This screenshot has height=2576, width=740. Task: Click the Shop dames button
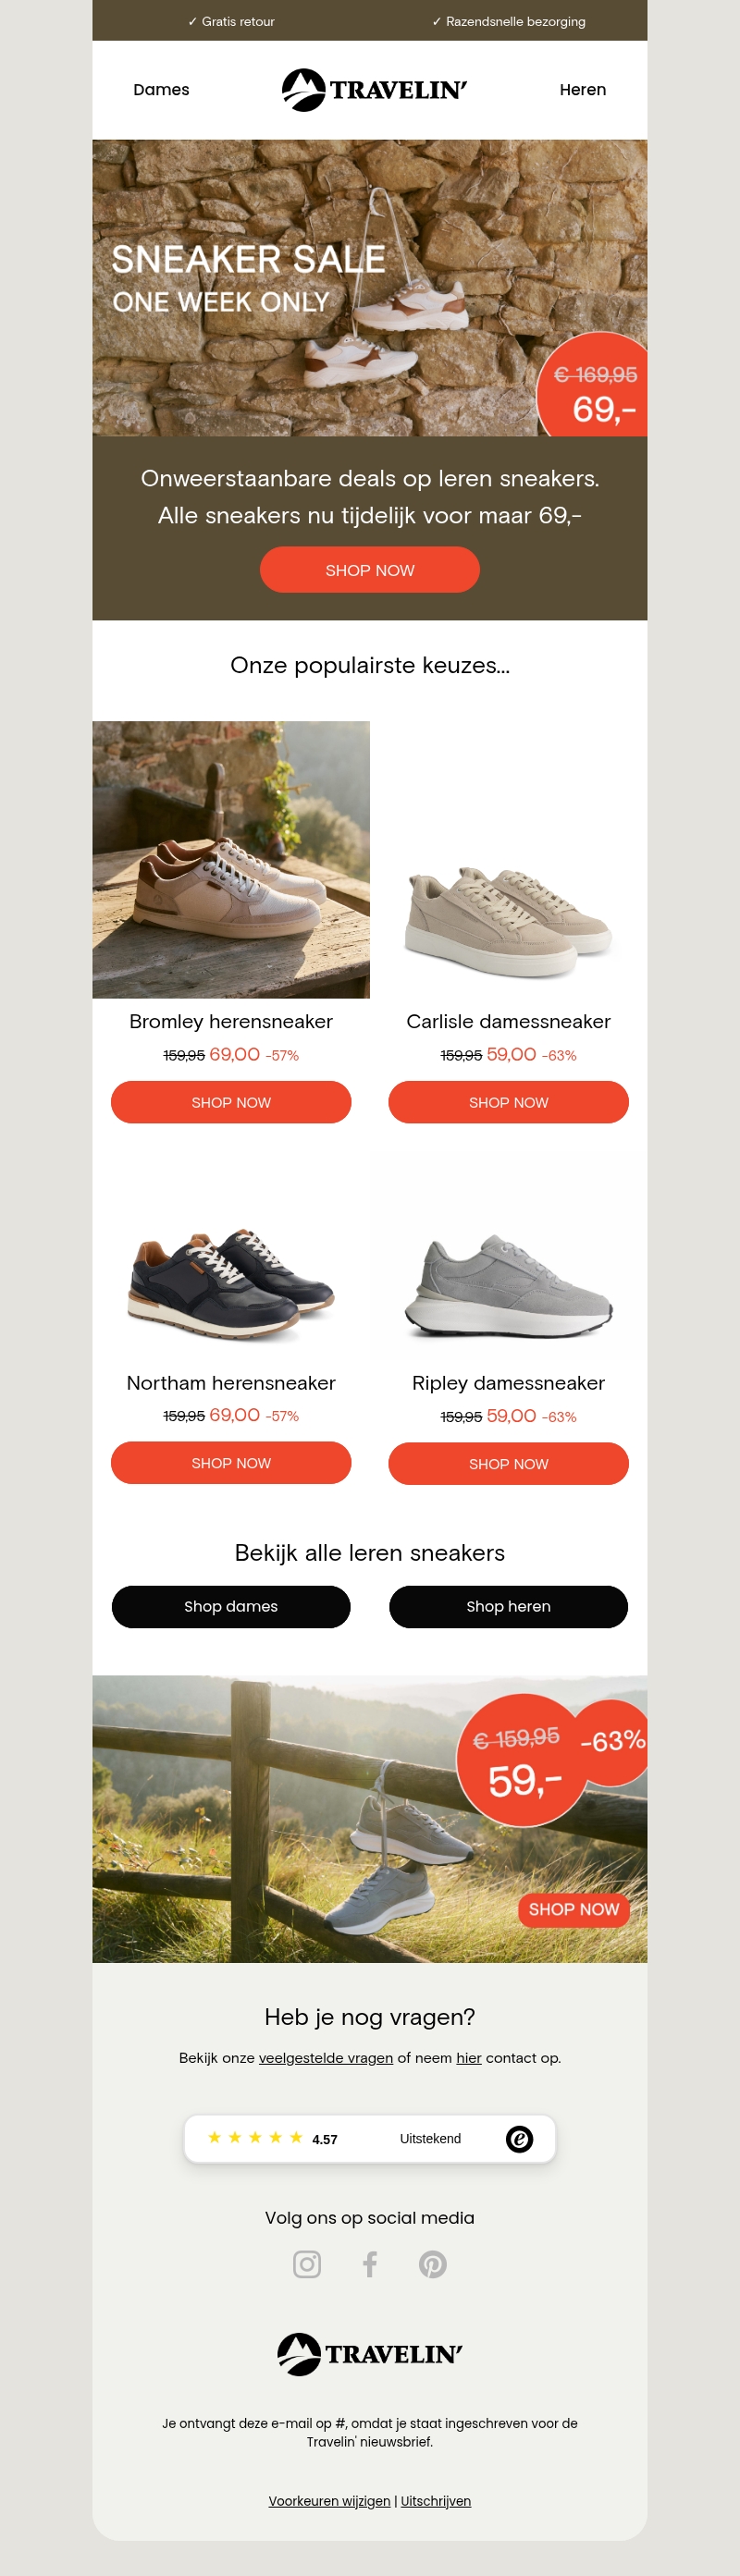tap(231, 1606)
